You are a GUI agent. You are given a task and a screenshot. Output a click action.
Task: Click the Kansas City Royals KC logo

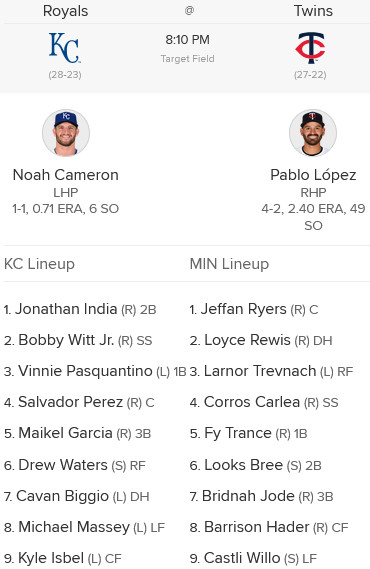[x=65, y=48]
